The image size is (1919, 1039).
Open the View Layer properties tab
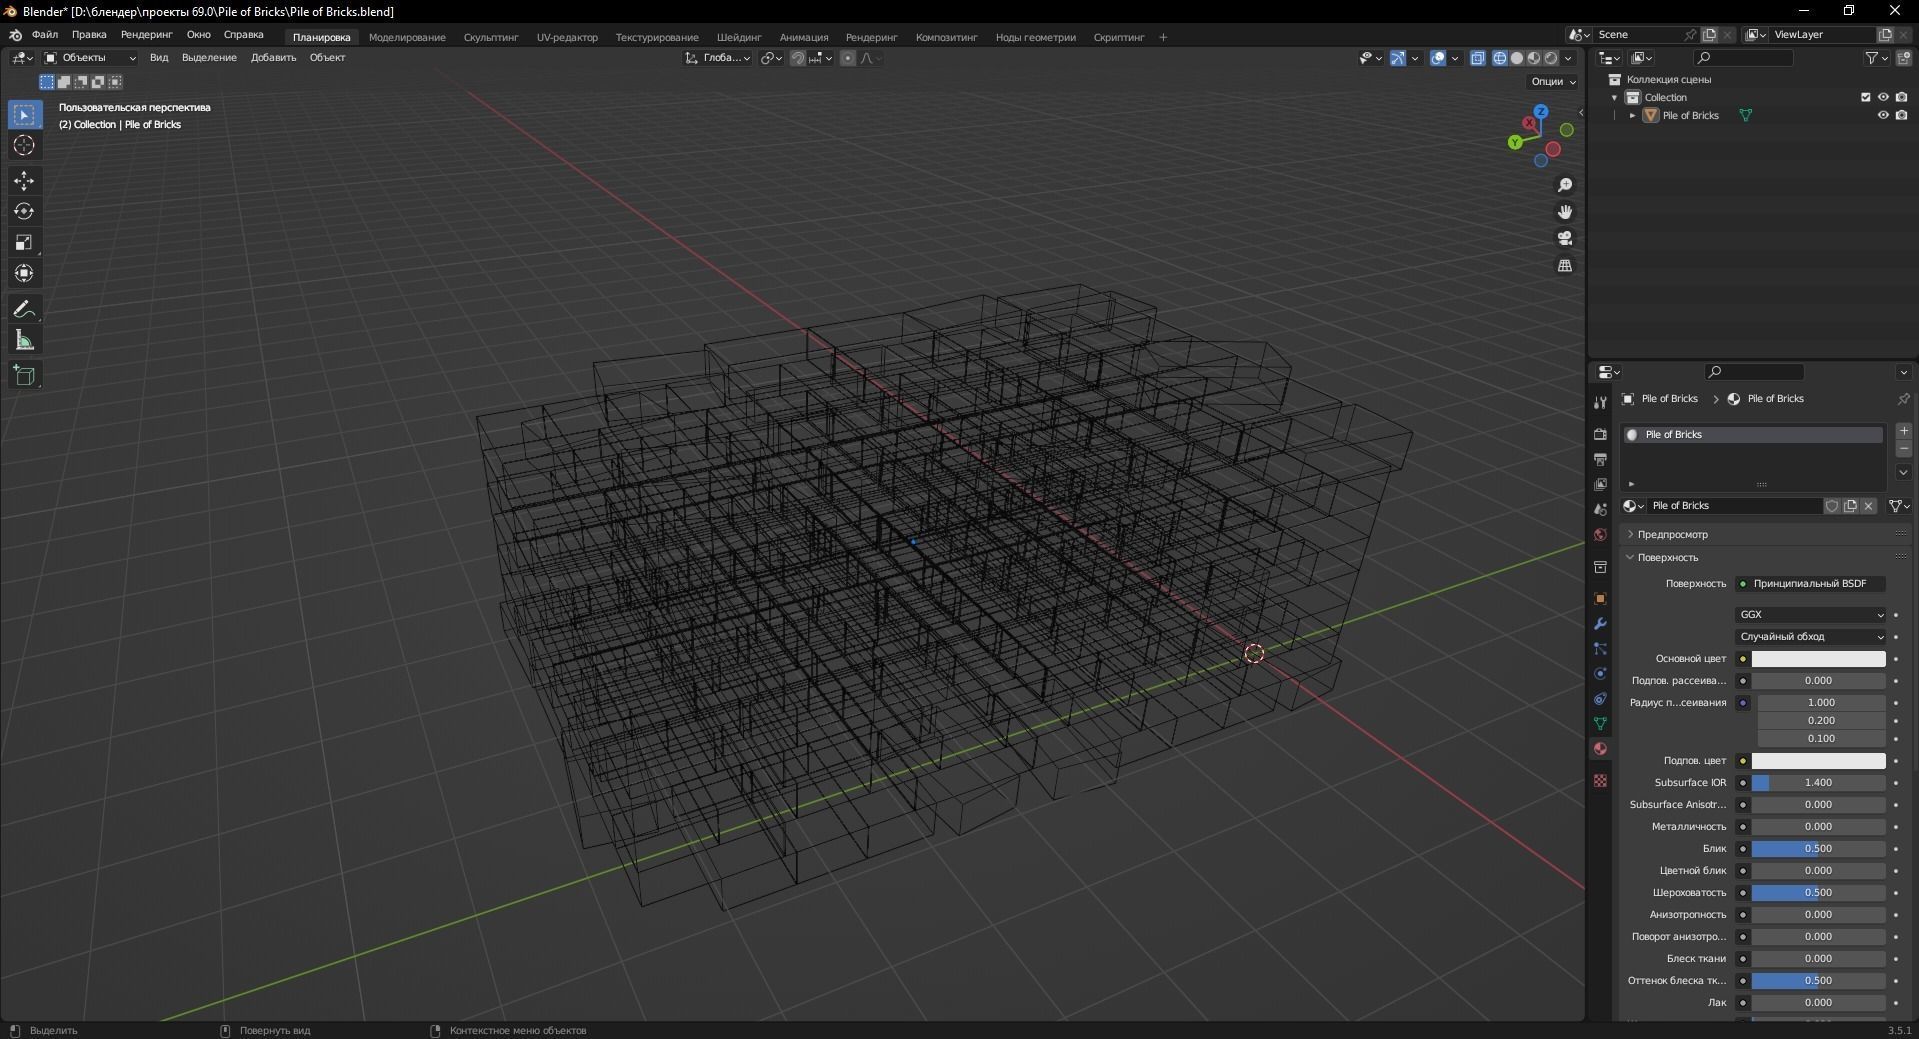pyautogui.click(x=1600, y=484)
